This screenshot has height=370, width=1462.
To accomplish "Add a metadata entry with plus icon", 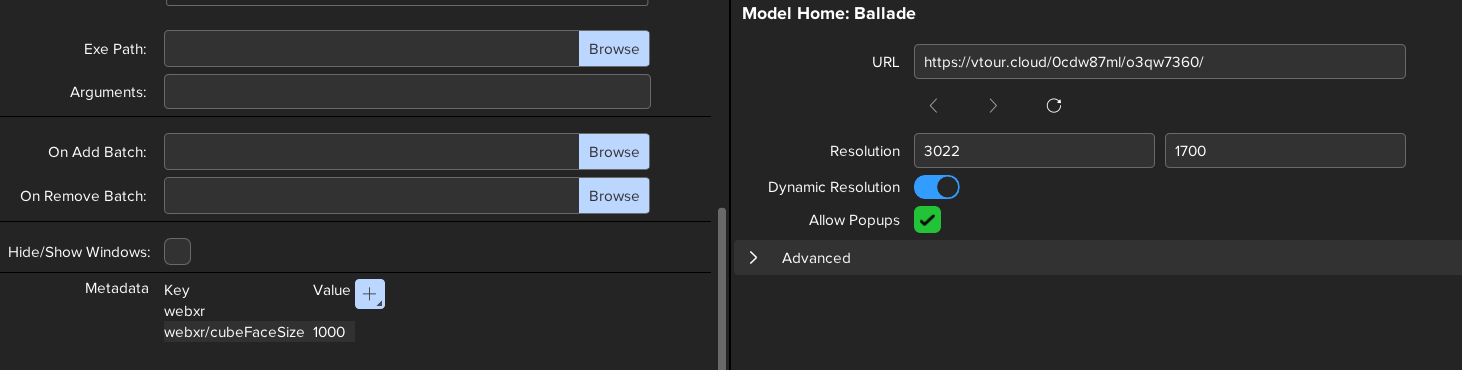I will (370, 294).
